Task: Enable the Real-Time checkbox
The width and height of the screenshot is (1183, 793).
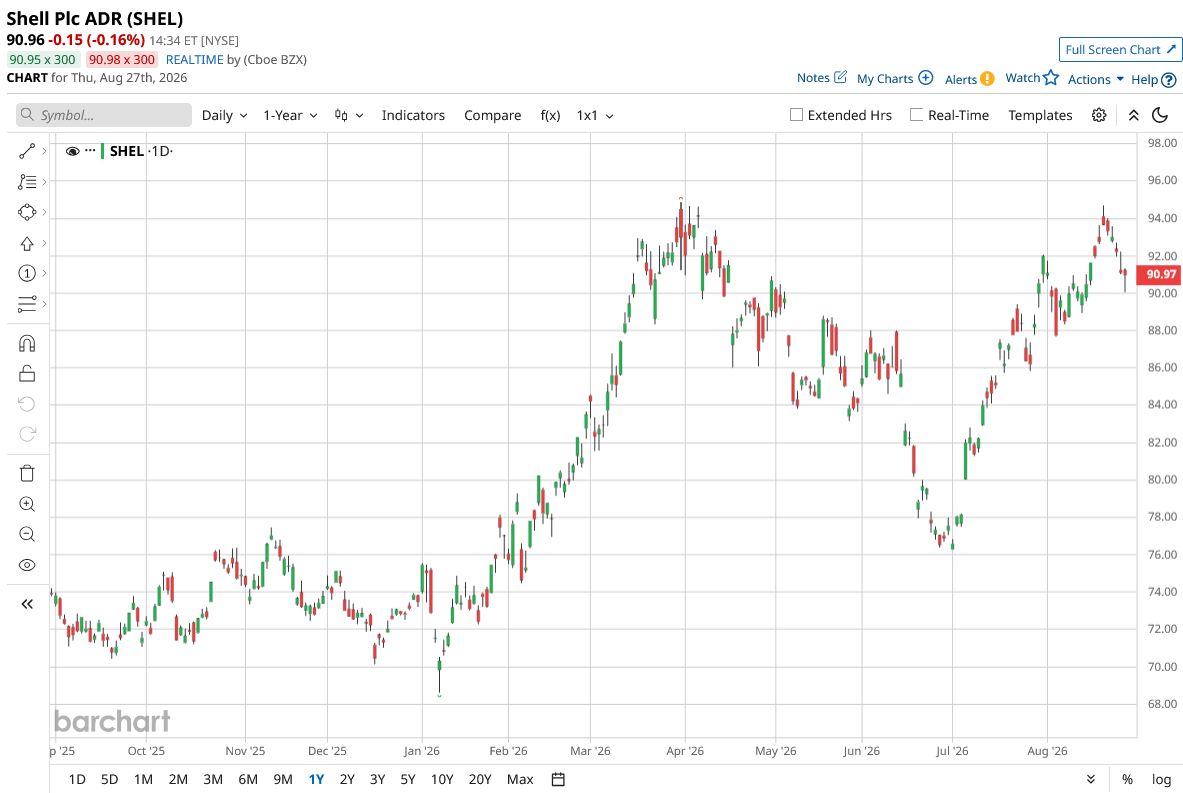Action: [917, 115]
